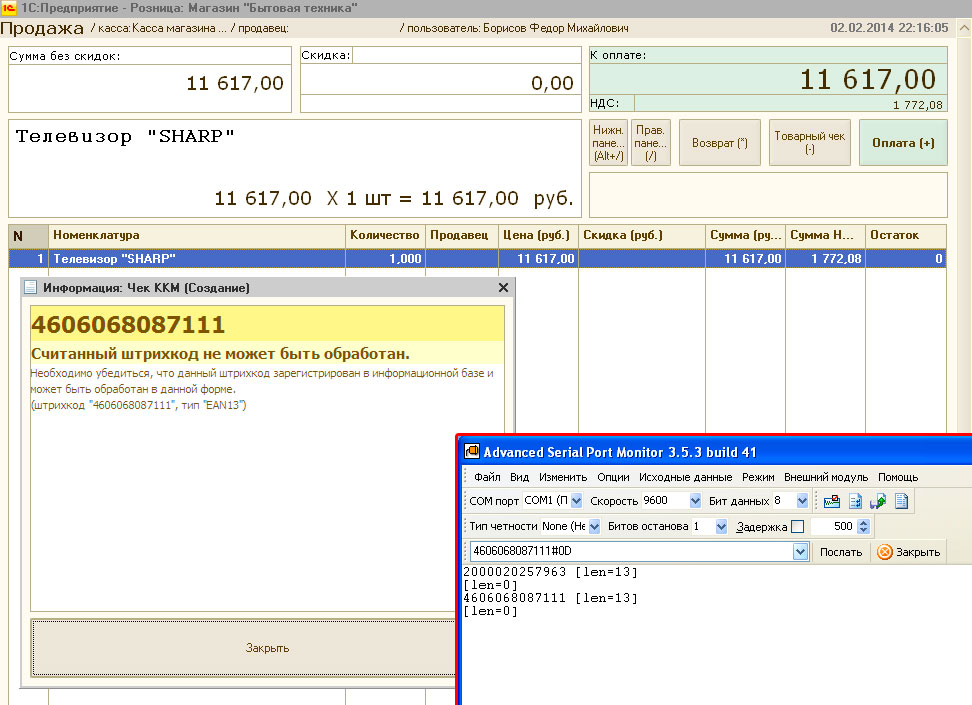The width and height of the screenshot is (972, 705).
Task: Click the document icon at toolbar end
Action: [x=901, y=501]
